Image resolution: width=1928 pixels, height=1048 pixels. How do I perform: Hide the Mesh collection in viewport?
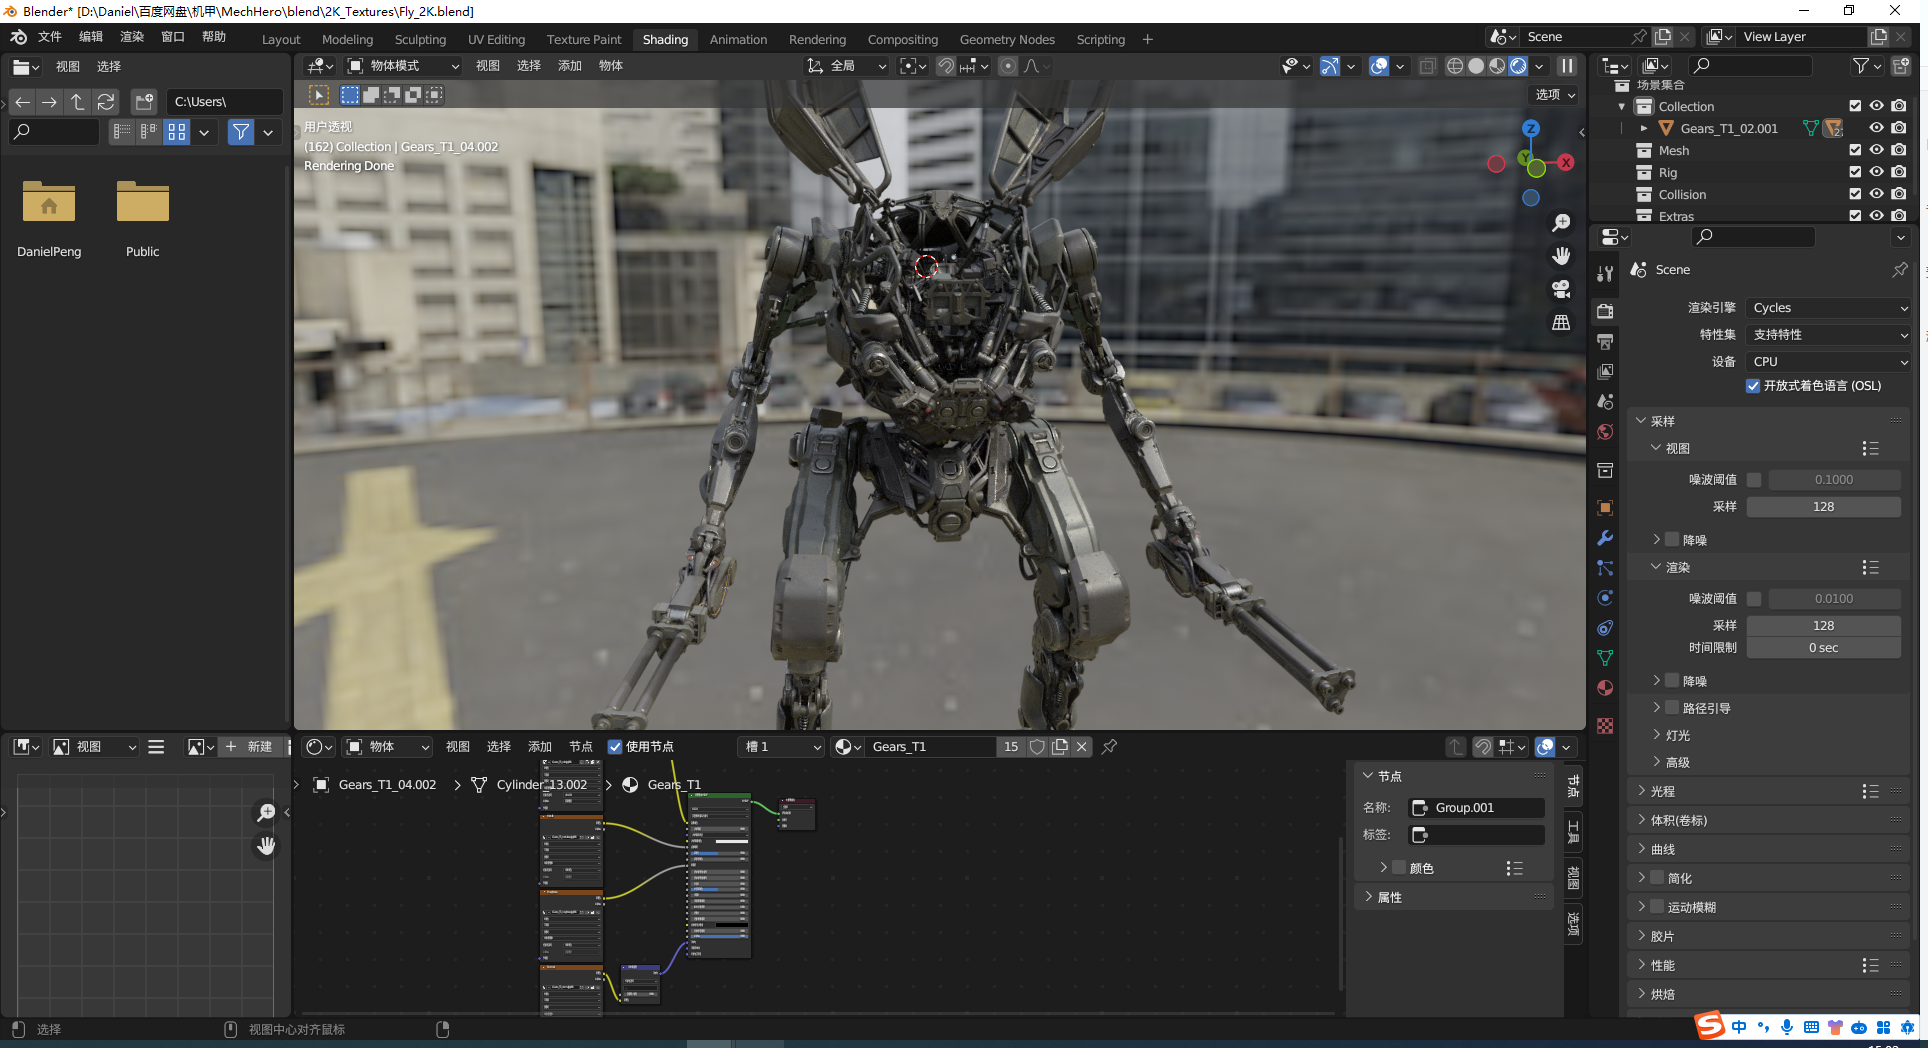tap(1877, 150)
